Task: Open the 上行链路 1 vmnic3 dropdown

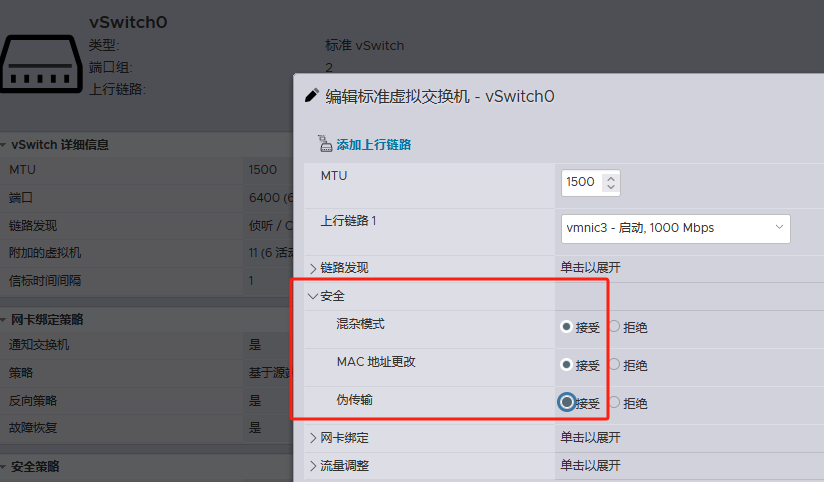Action: [675, 228]
